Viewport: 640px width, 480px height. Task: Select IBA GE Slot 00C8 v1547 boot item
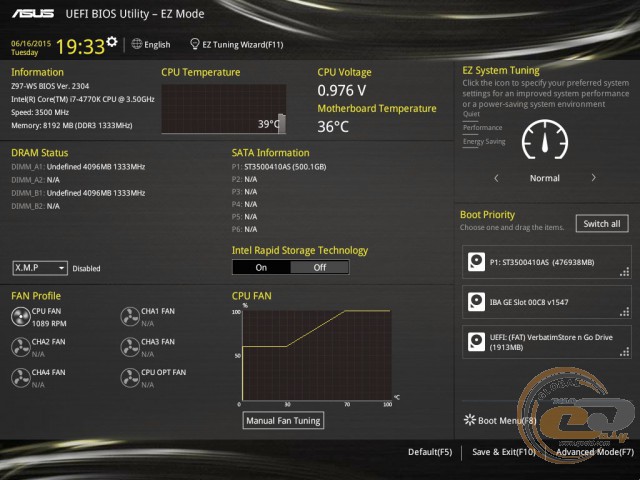[x=547, y=302]
